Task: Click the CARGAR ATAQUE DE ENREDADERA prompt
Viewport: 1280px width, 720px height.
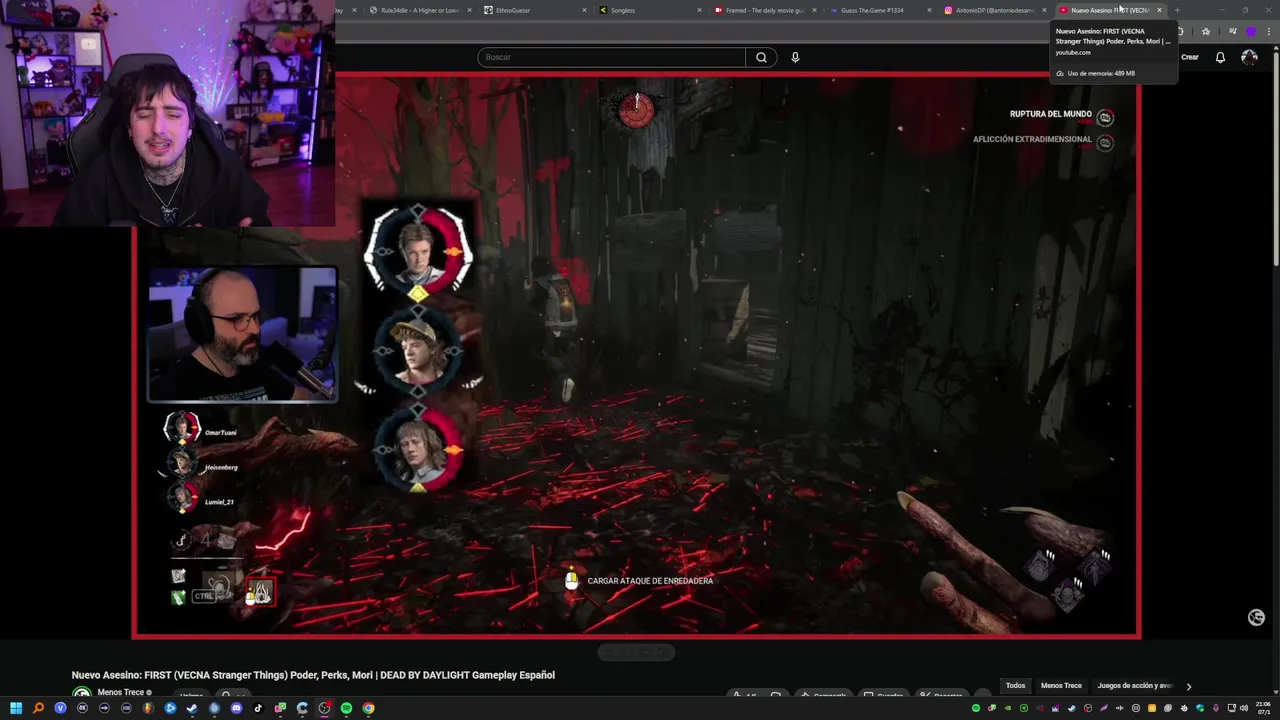Action: coord(650,581)
